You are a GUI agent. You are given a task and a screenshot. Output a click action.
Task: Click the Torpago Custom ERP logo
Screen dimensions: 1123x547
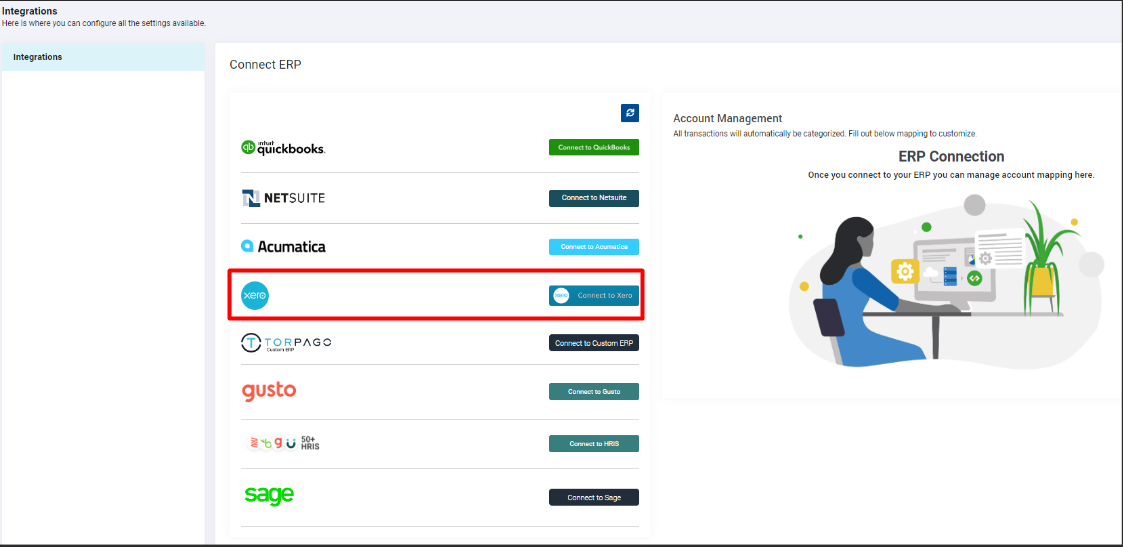[x=286, y=343]
